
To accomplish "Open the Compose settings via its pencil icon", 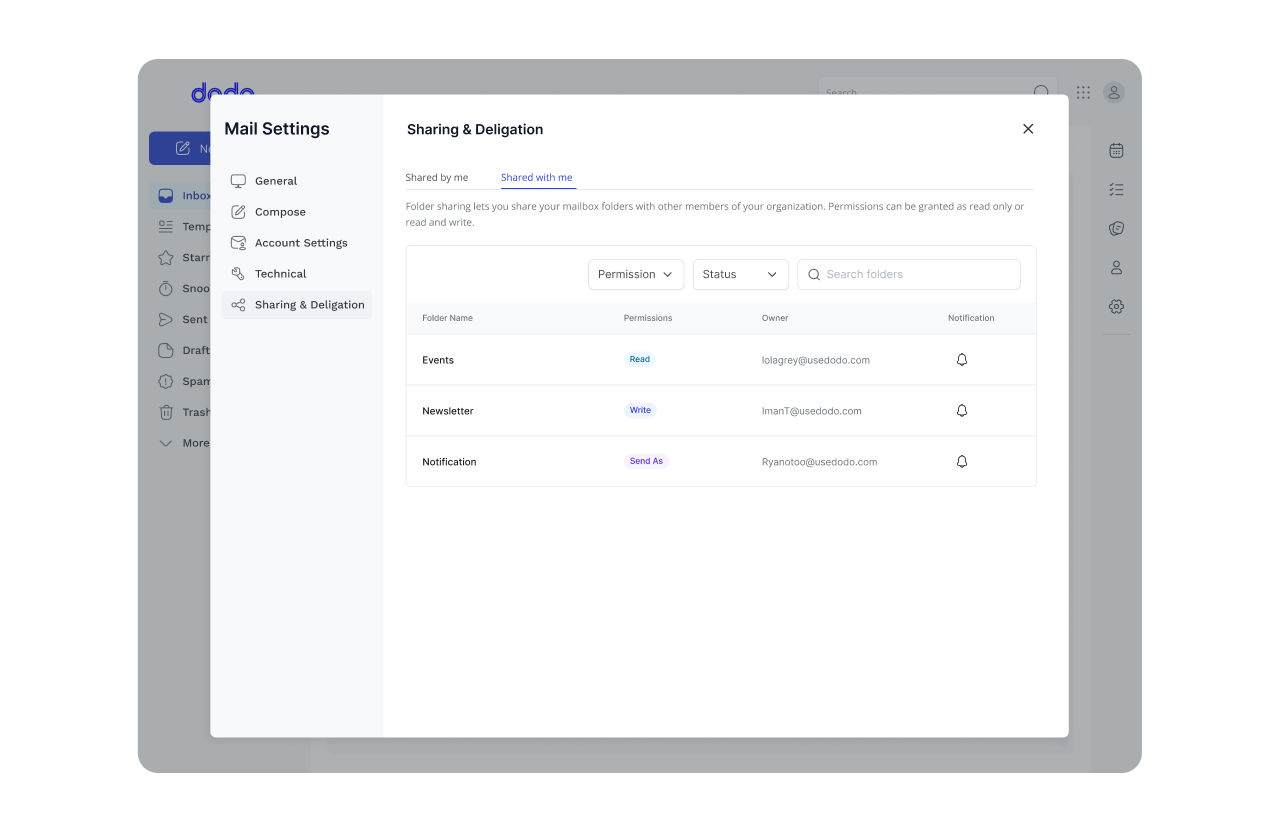I will [x=238, y=211].
